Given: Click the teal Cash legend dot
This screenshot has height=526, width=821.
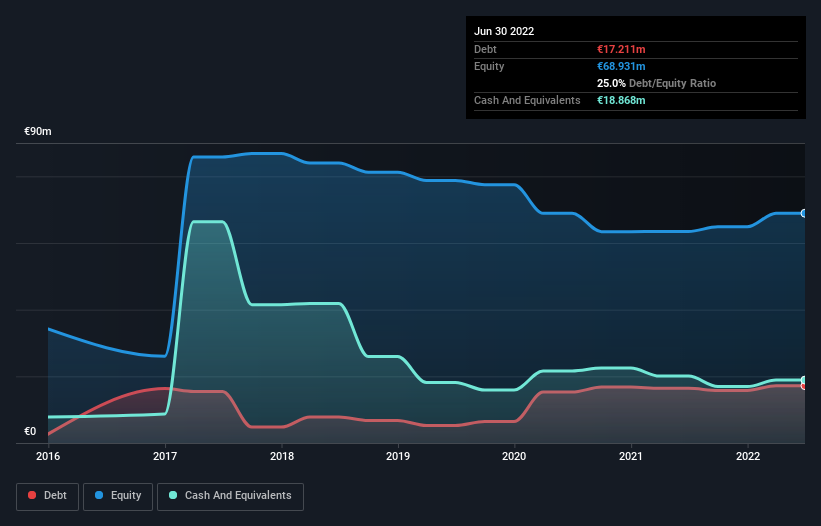Looking at the screenshot, I should (x=173, y=495).
